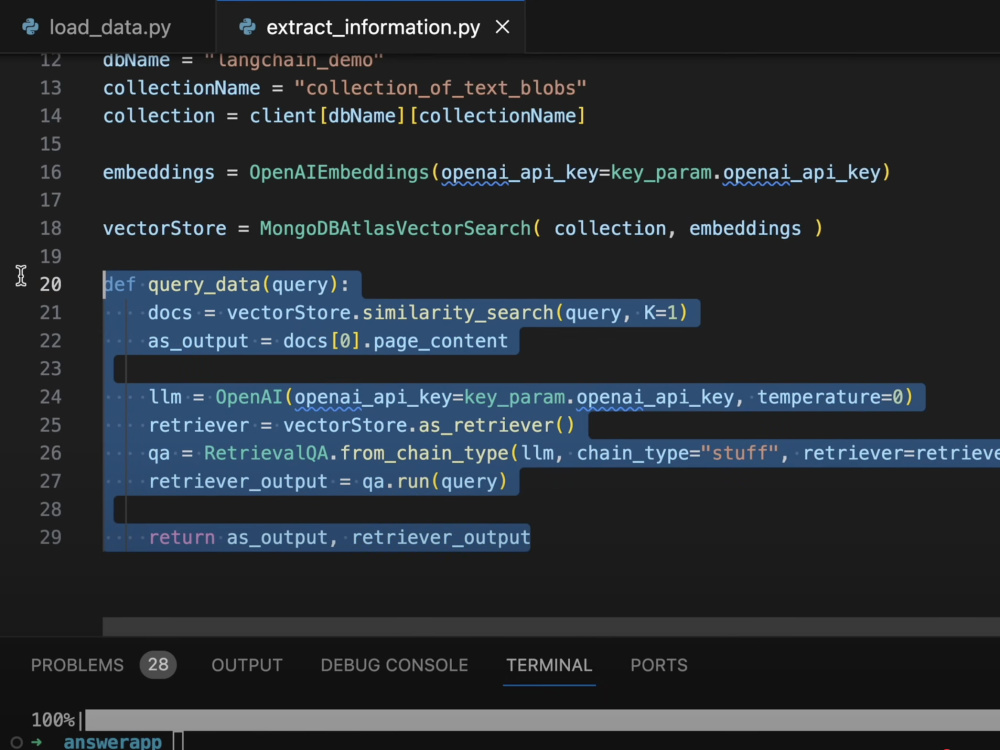Screen dimensions: 1000x750
Task: Click the answerapp terminal prompt
Action: [113, 742]
